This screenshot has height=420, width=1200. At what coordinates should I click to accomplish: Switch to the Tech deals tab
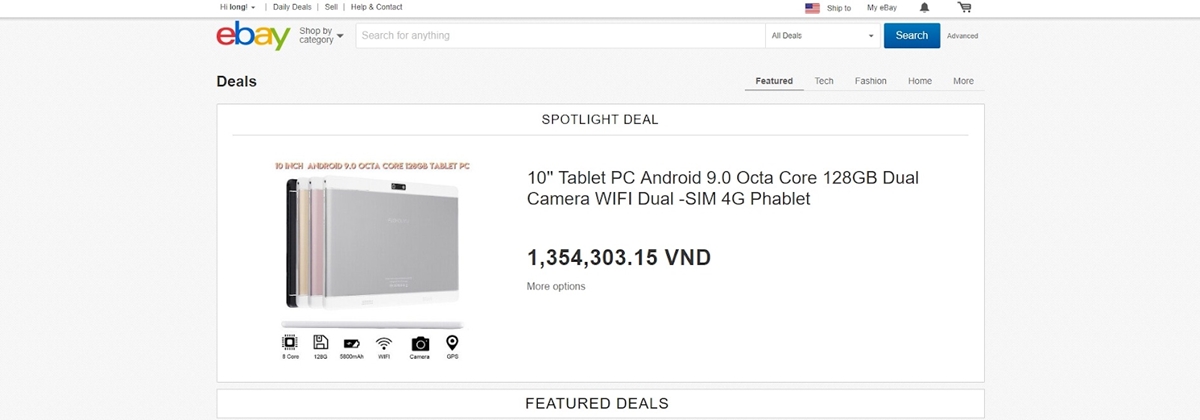[824, 81]
